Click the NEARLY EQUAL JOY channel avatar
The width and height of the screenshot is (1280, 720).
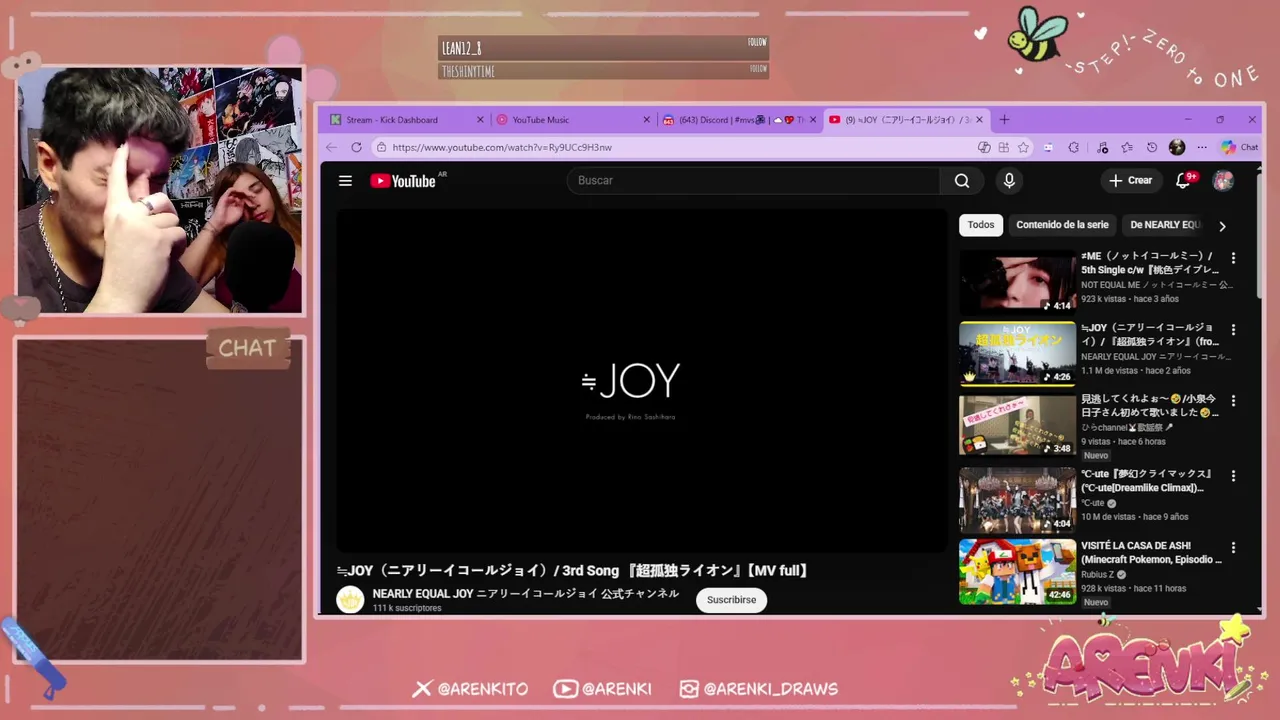point(350,599)
